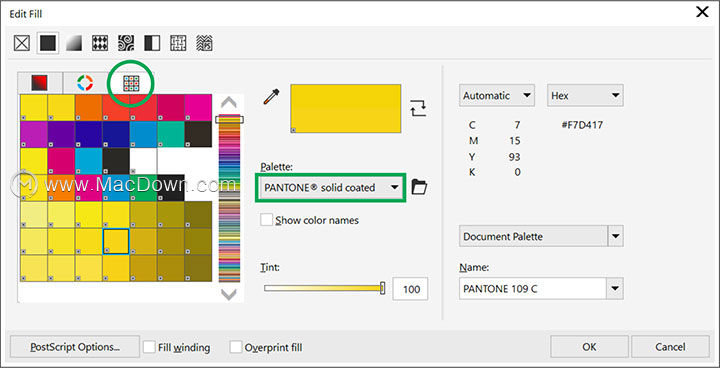This screenshot has height=368, width=720.
Task: Enable Show color names checkbox
Action: (266, 220)
